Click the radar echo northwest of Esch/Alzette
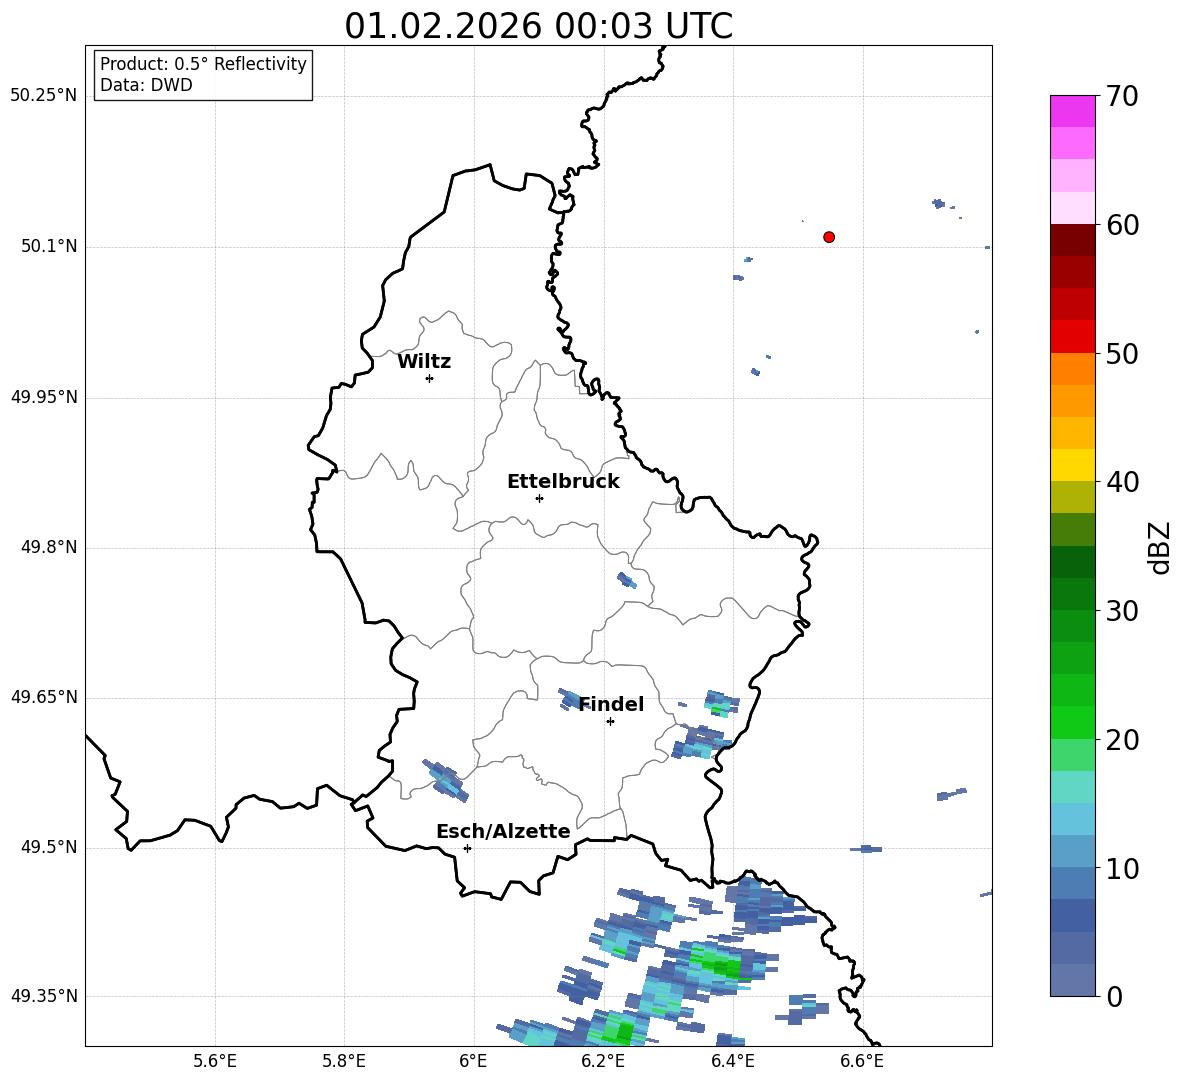 click(446, 781)
